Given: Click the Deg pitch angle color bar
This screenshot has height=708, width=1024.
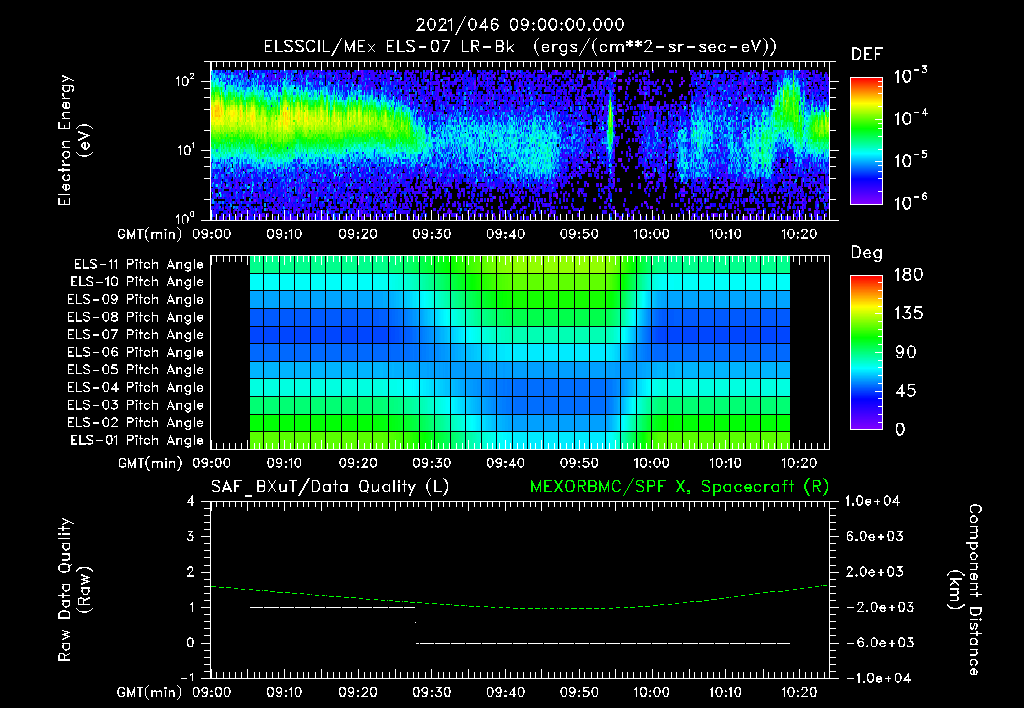Looking at the screenshot, I should tap(866, 352).
